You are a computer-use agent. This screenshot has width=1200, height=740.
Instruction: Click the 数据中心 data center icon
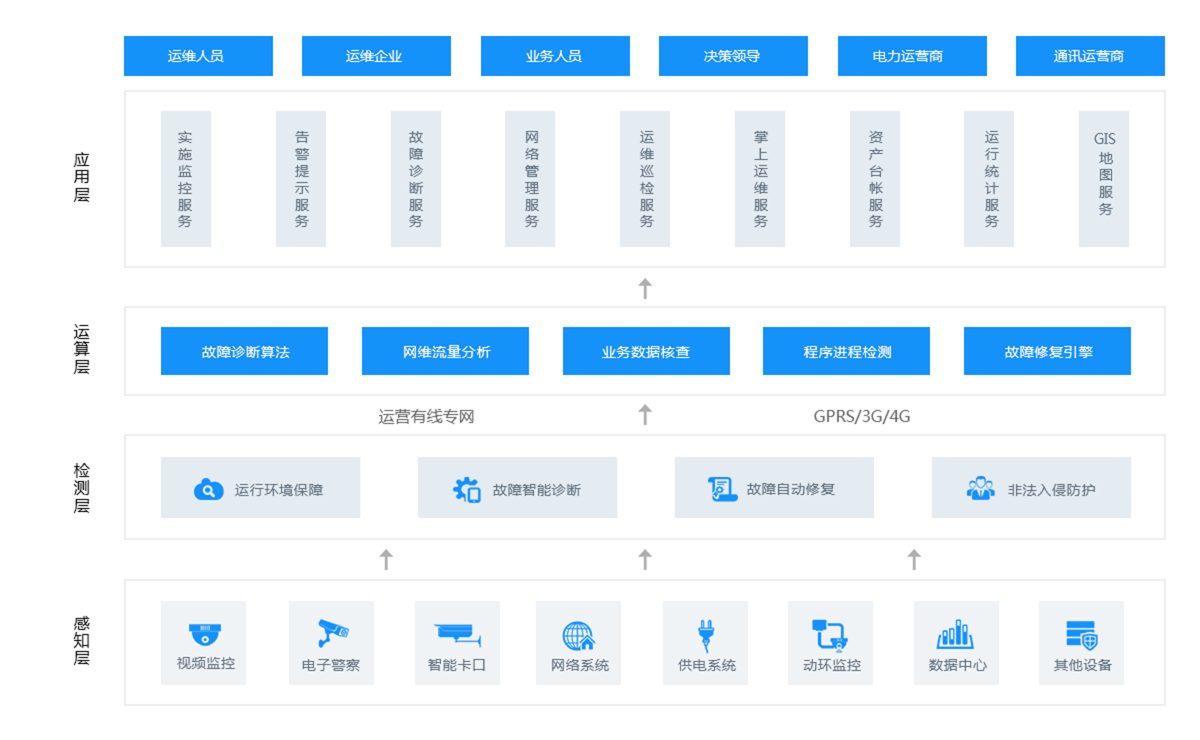pyautogui.click(x=955, y=631)
